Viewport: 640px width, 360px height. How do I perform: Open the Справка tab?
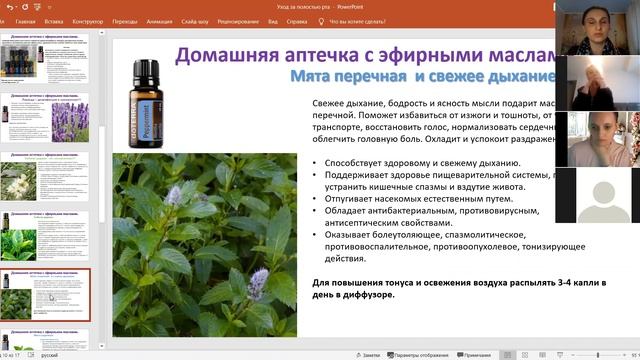coord(297,22)
